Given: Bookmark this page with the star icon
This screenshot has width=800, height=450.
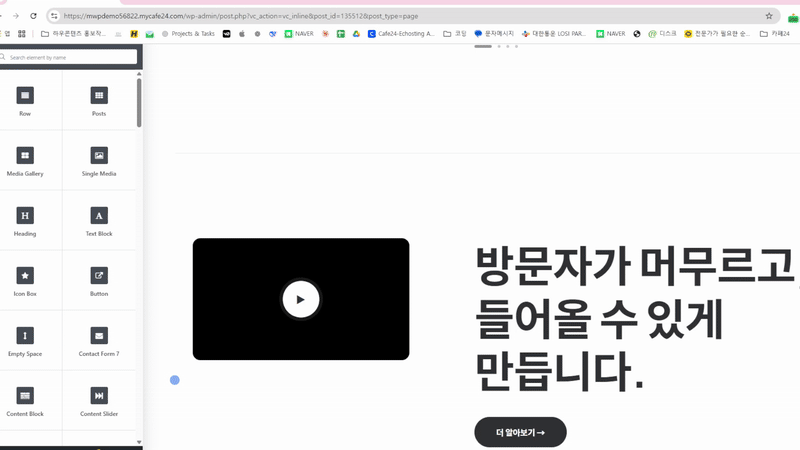Looking at the screenshot, I should tap(769, 16).
